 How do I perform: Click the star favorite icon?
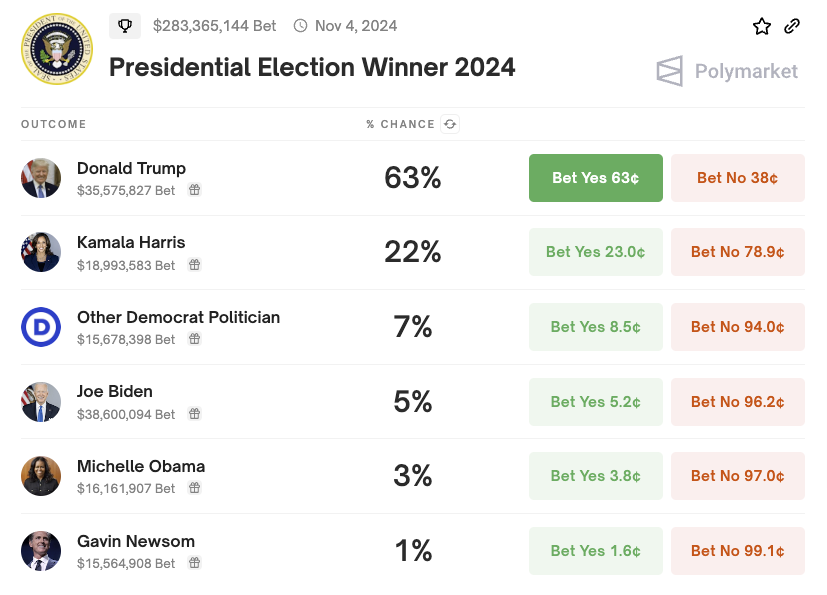[762, 26]
